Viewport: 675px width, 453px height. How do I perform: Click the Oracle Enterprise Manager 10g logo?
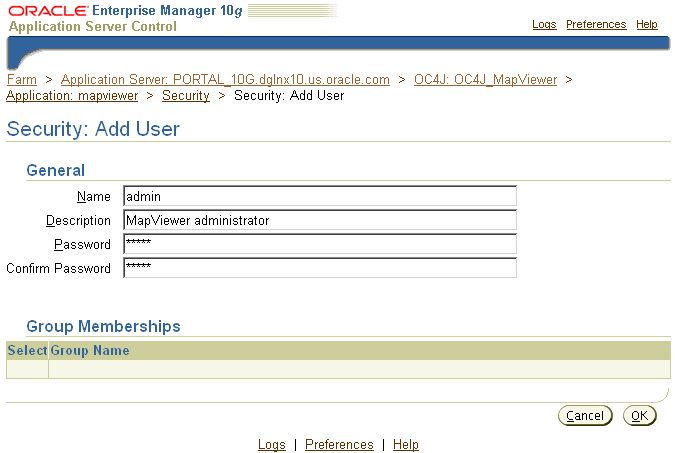[x=125, y=11]
